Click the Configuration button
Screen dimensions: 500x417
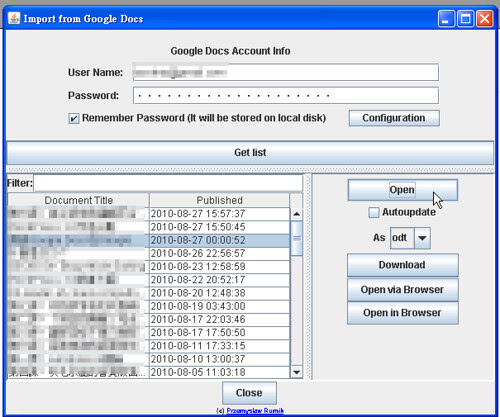point(394,118)
